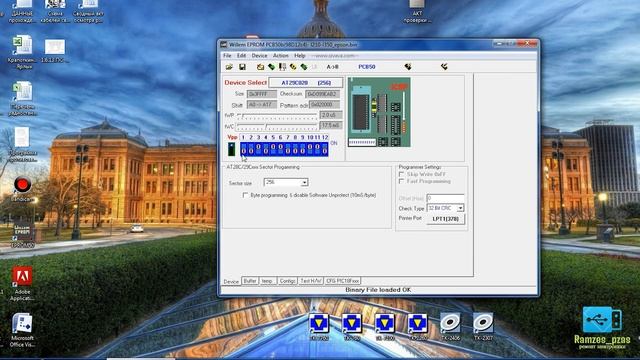Click the black toolbar icon farthest right

444,67
